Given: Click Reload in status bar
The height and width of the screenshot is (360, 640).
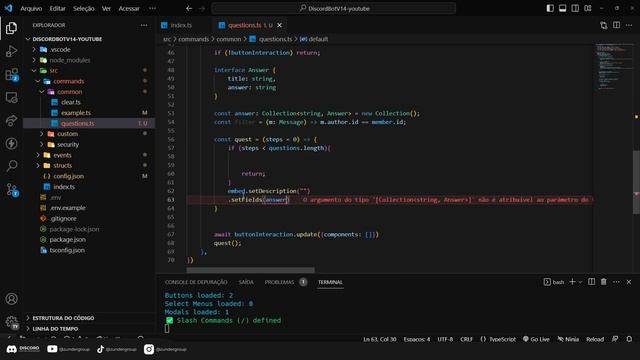Looking at the screenshot, I should 595,339.
